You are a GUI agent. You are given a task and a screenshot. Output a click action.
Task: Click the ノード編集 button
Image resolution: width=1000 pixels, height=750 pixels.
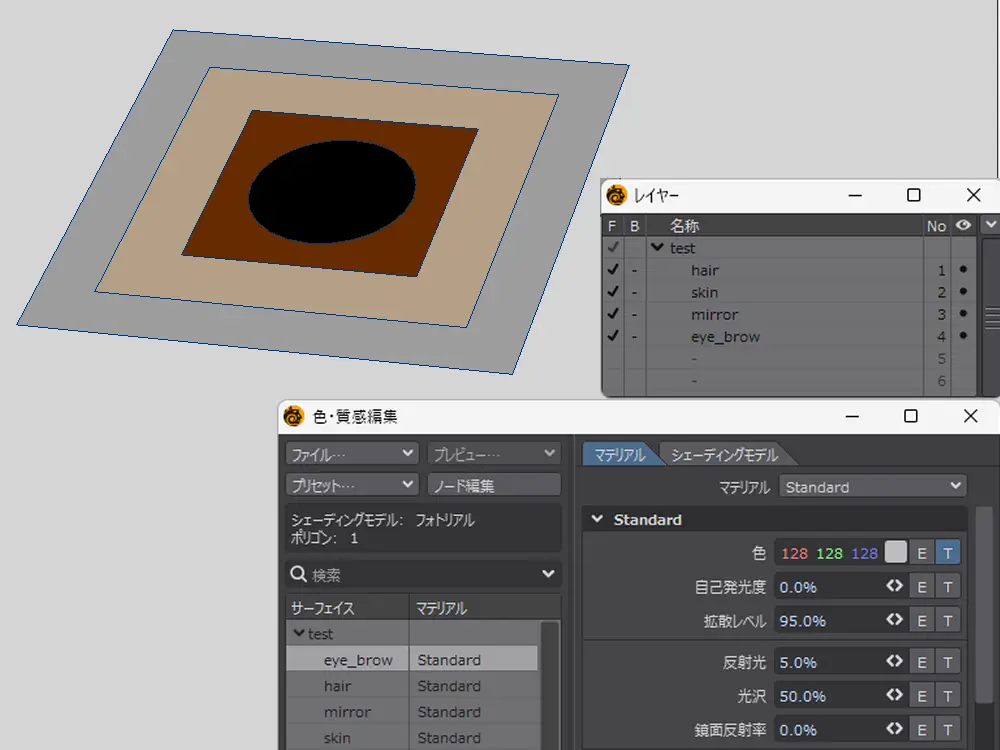[494, 485]
